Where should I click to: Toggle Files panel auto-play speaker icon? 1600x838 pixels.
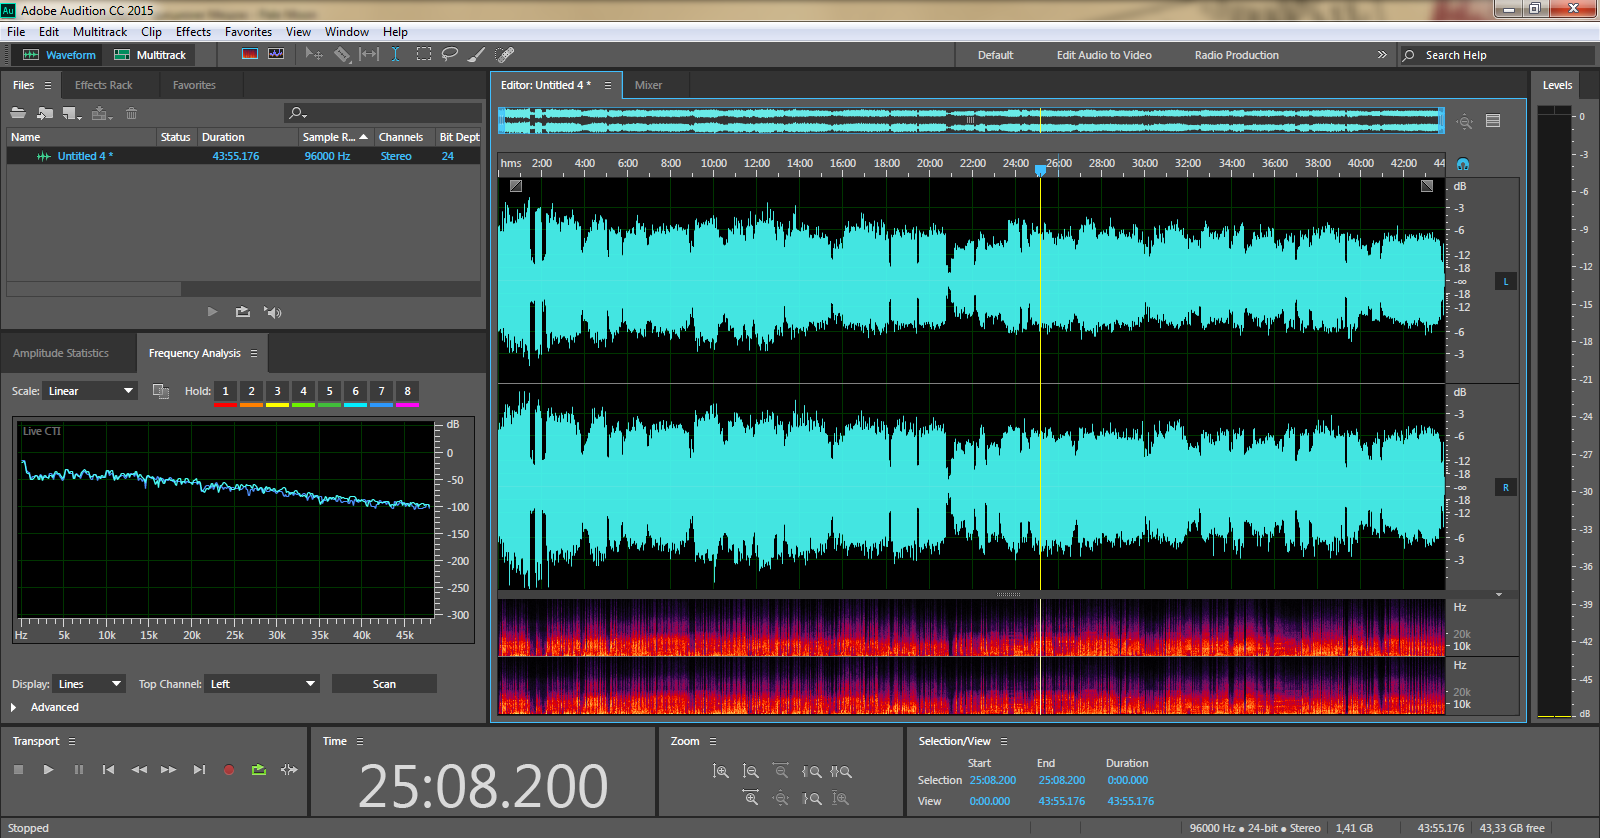[x=272, y=312]
